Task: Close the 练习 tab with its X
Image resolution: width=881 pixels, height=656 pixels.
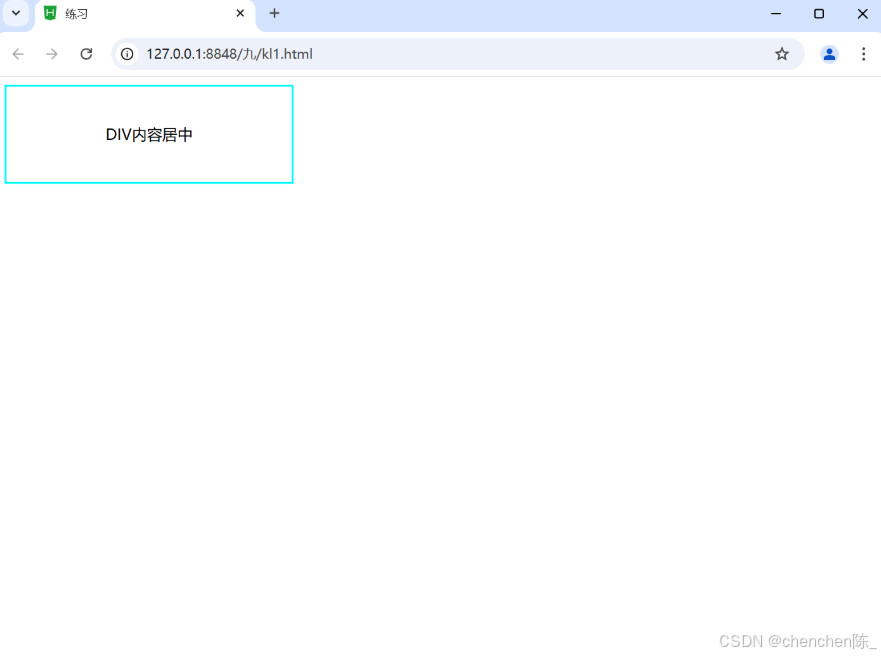Action: click(x=240, y=14)
